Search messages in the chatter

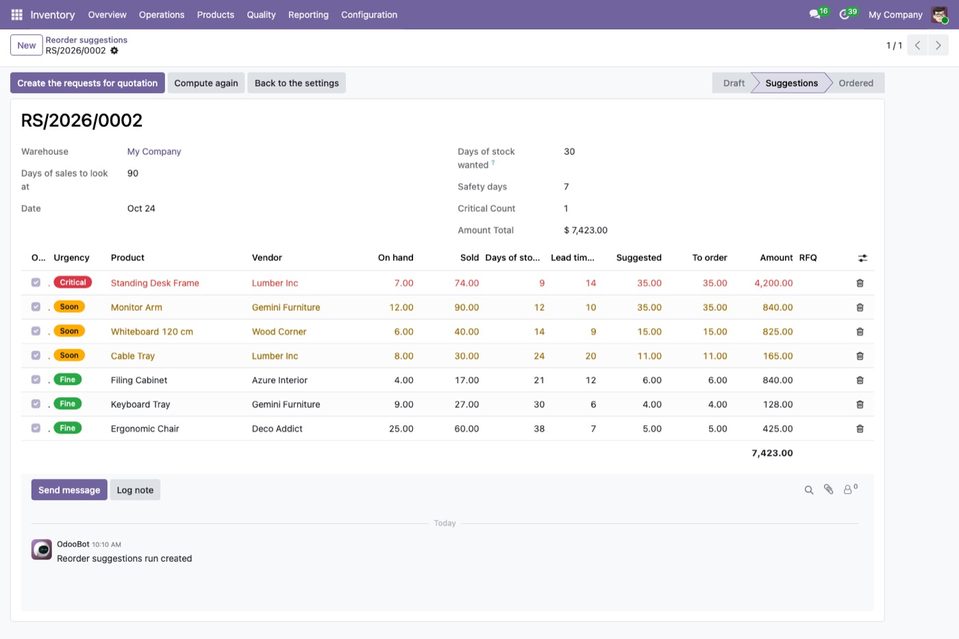click(809, 490)
